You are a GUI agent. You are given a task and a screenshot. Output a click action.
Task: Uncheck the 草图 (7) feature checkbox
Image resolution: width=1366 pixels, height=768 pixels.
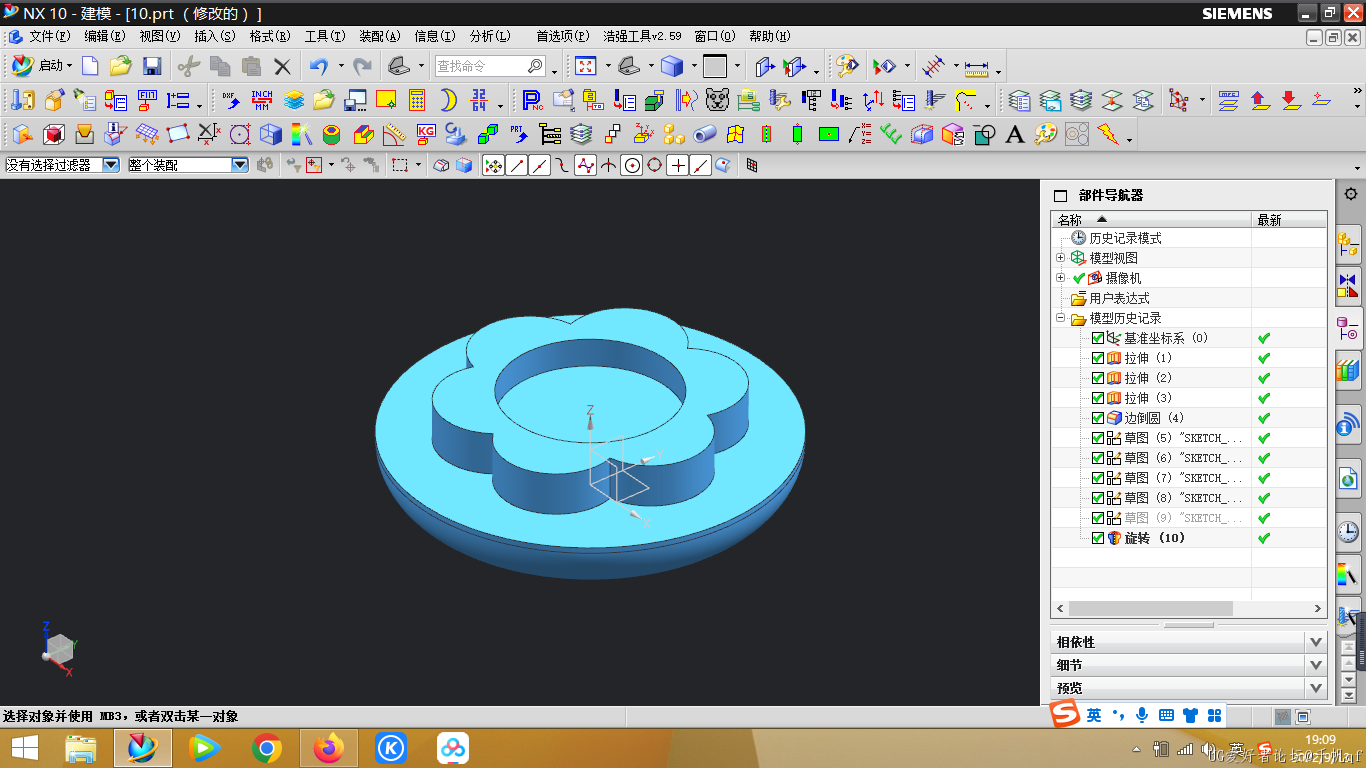click(1098, 478)
